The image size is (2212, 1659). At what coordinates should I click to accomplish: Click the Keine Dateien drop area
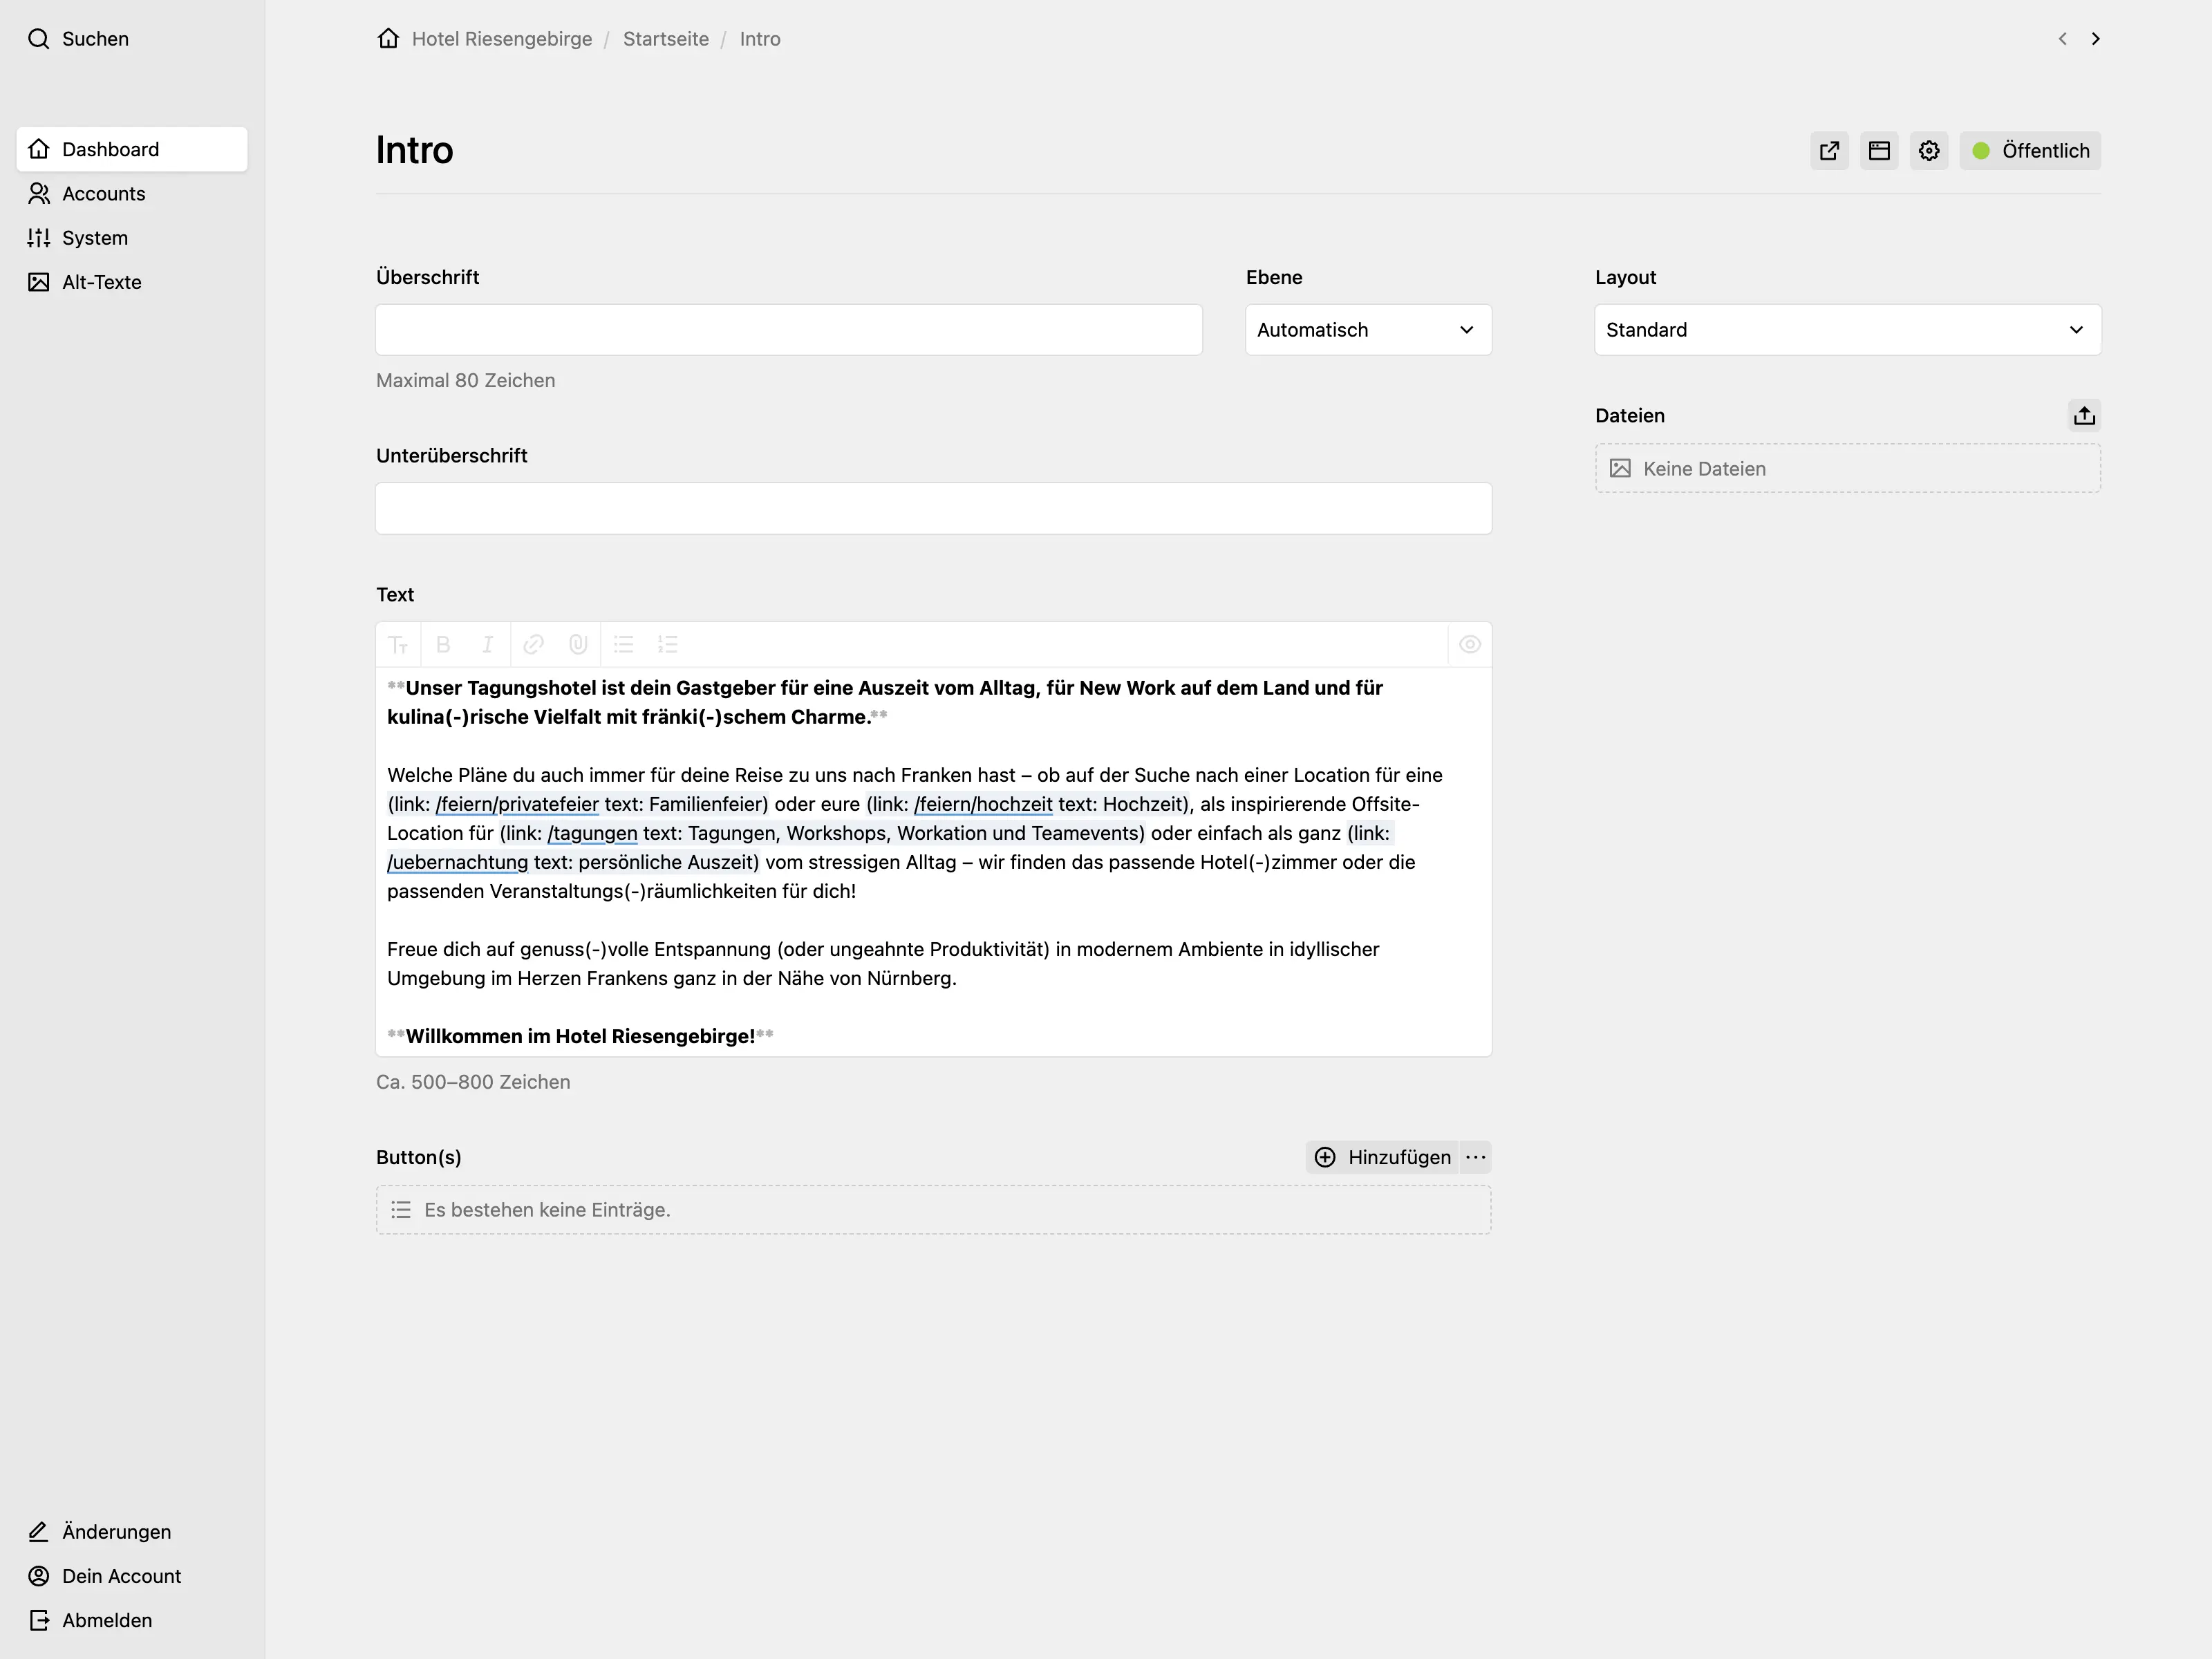(1848, 469)
